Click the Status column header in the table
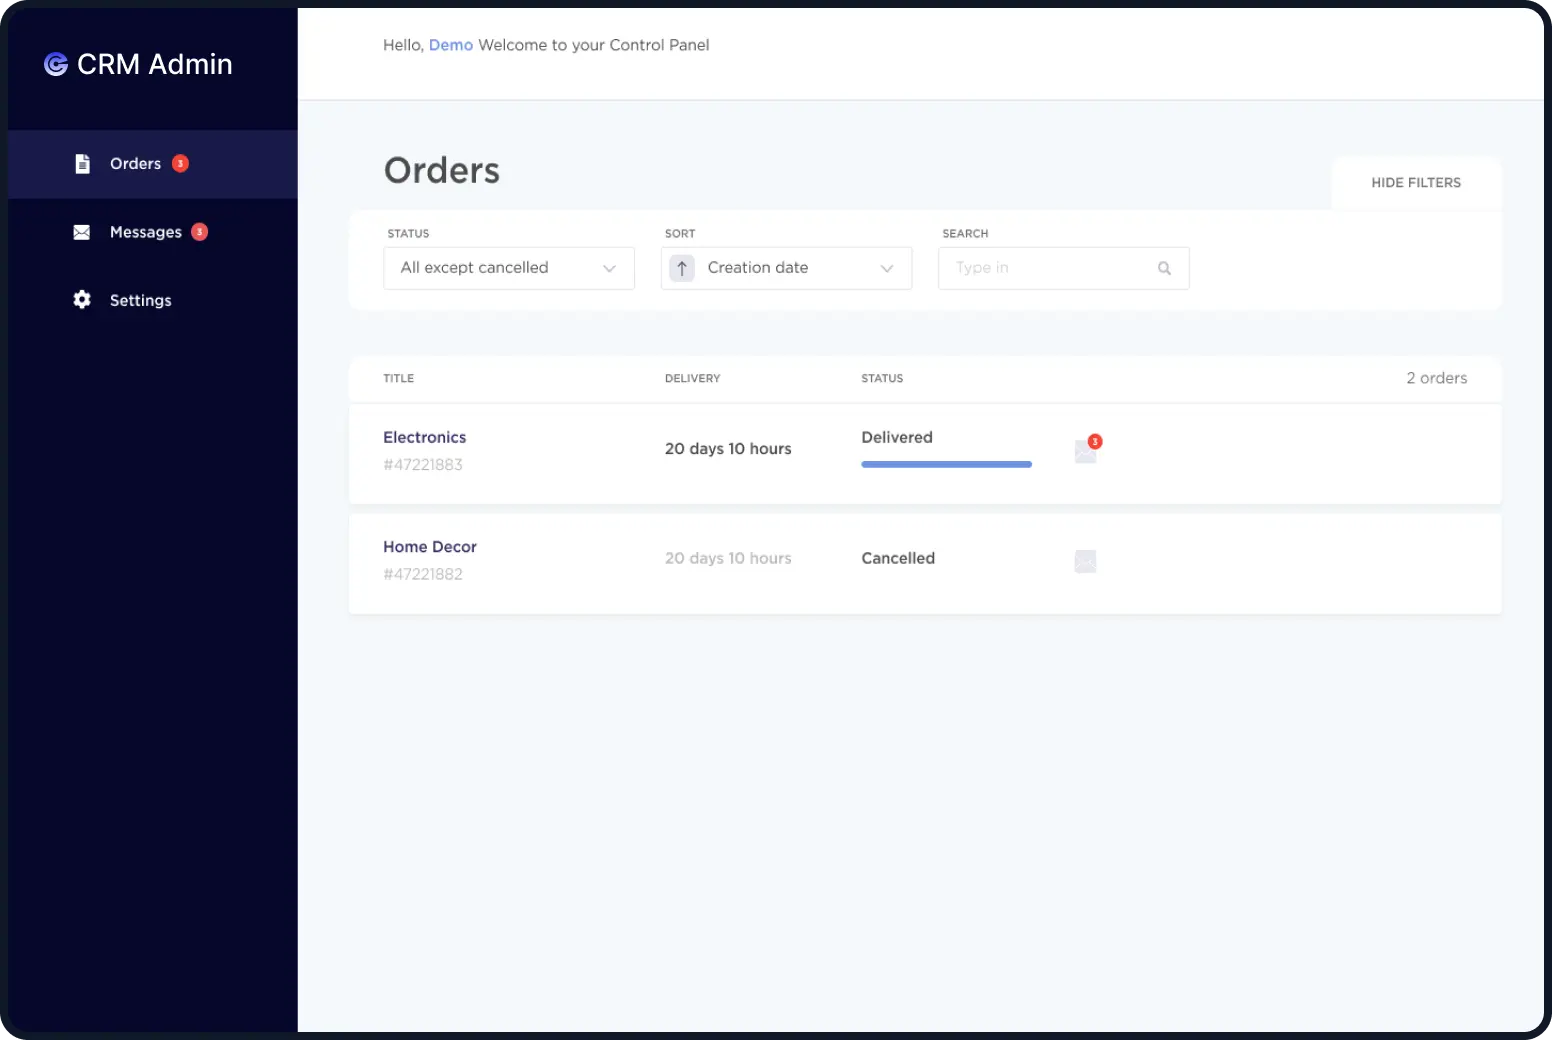The image size is (1552, 1040). tap(882, 378)
